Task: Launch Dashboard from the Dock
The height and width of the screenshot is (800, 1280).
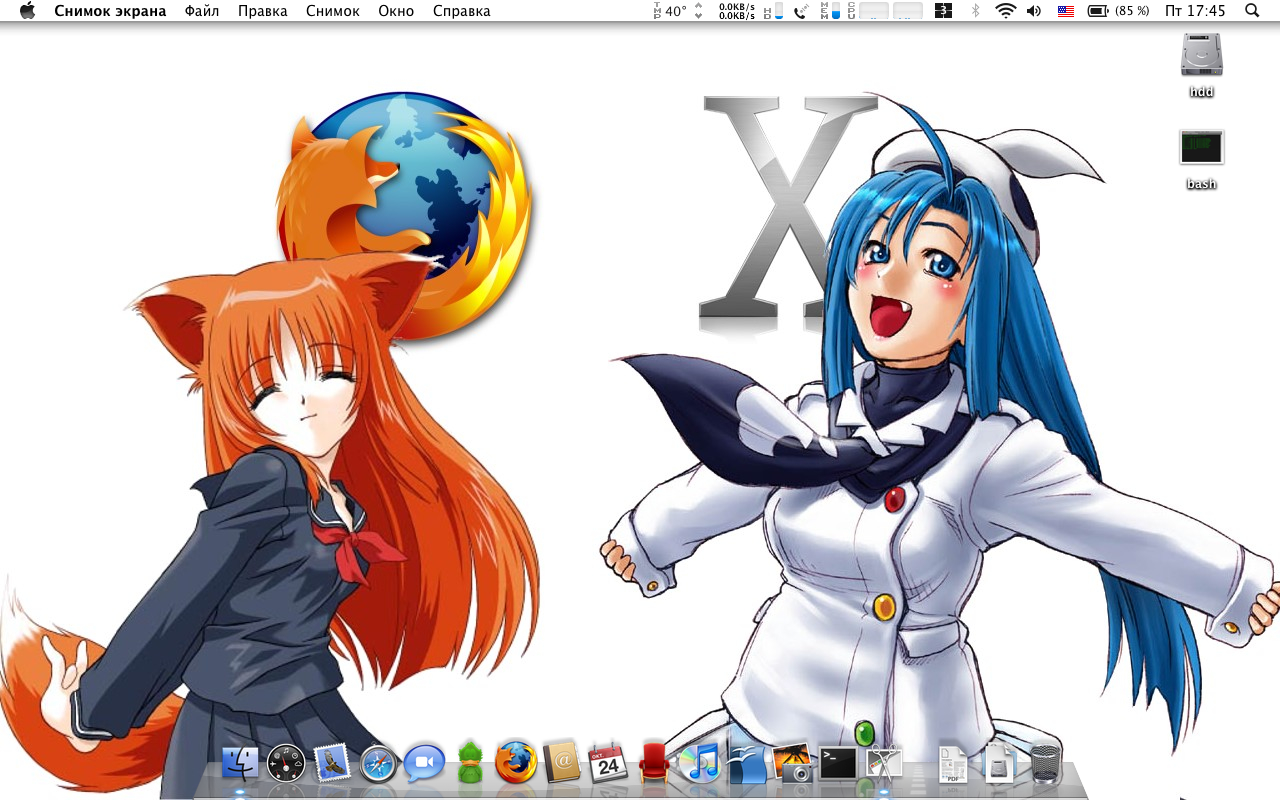Action: point(286,764)
